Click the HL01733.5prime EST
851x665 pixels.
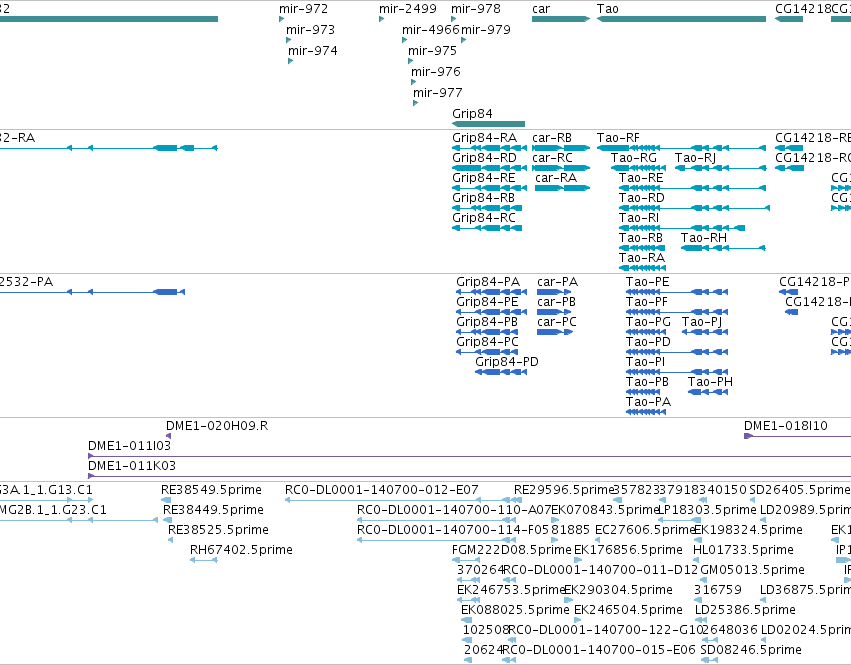698,560
